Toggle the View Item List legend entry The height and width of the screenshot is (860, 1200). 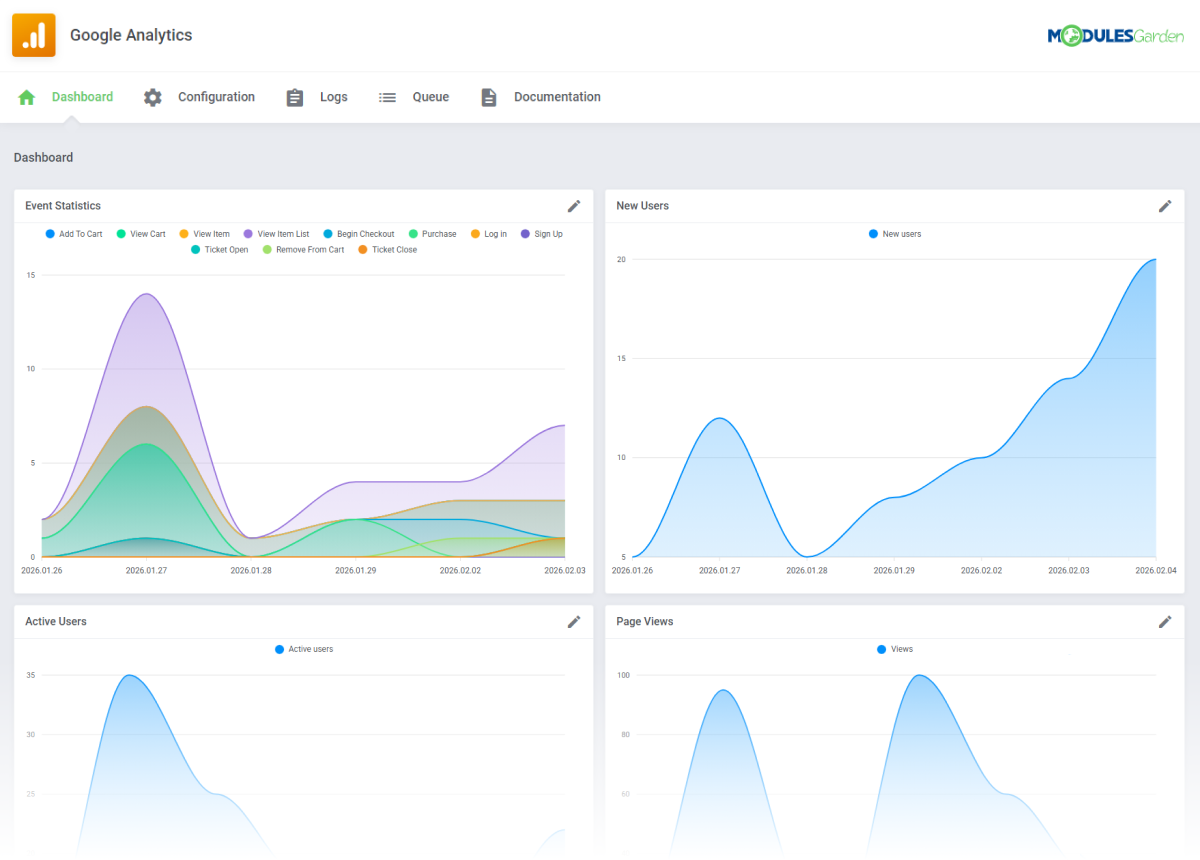click(x=276, y=234)
